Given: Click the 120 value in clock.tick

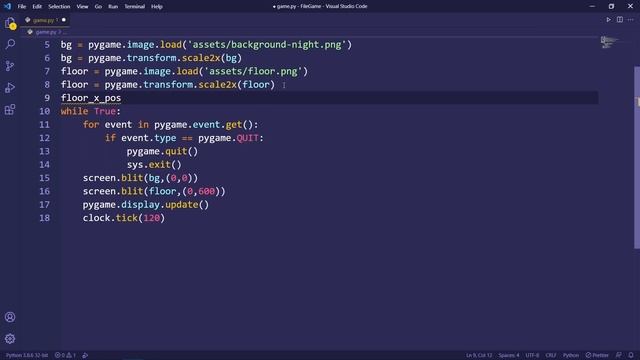Looking at the screenshot, I should click(151, 218).
